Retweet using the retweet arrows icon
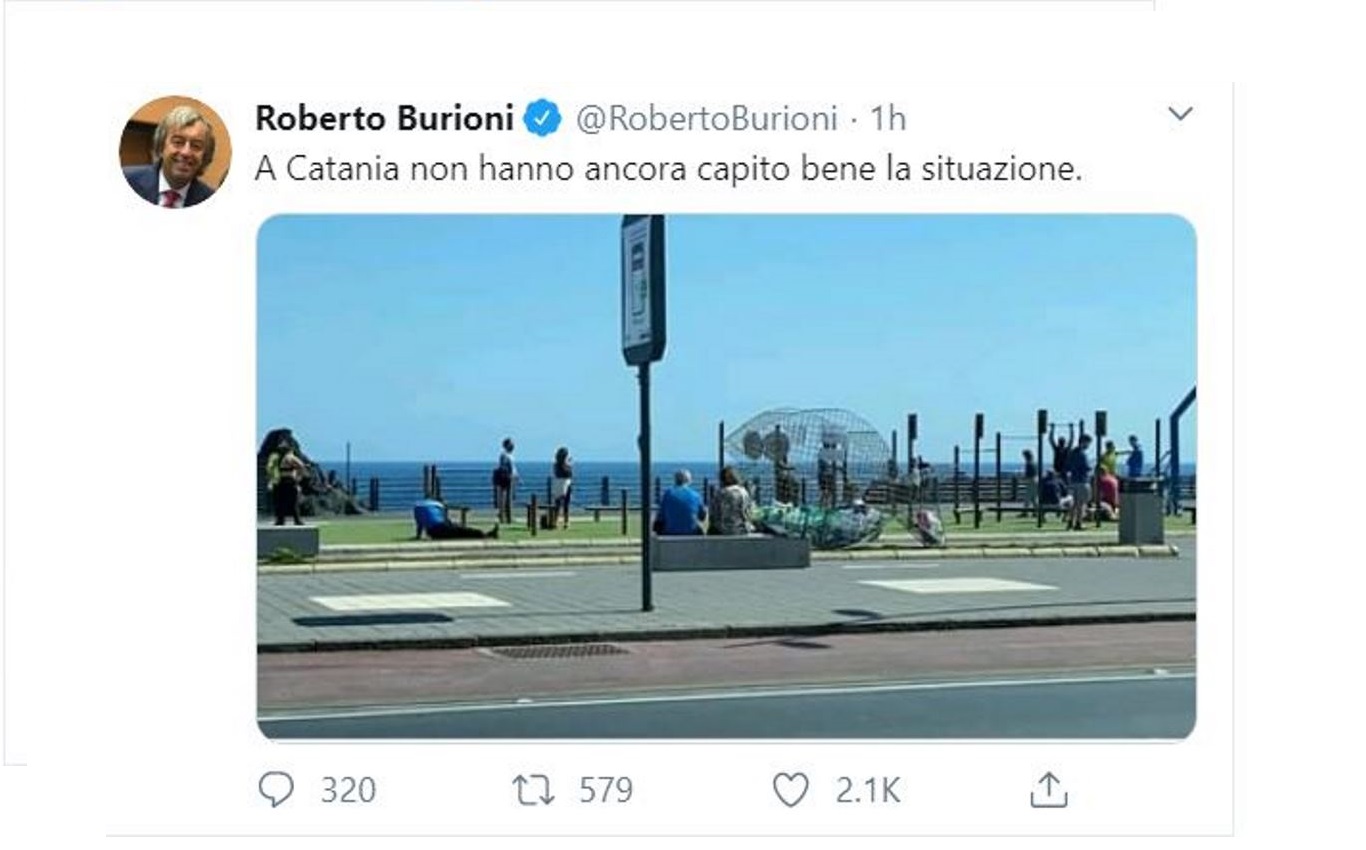Viewport: 1366px width, 850px height. [533, 791]
